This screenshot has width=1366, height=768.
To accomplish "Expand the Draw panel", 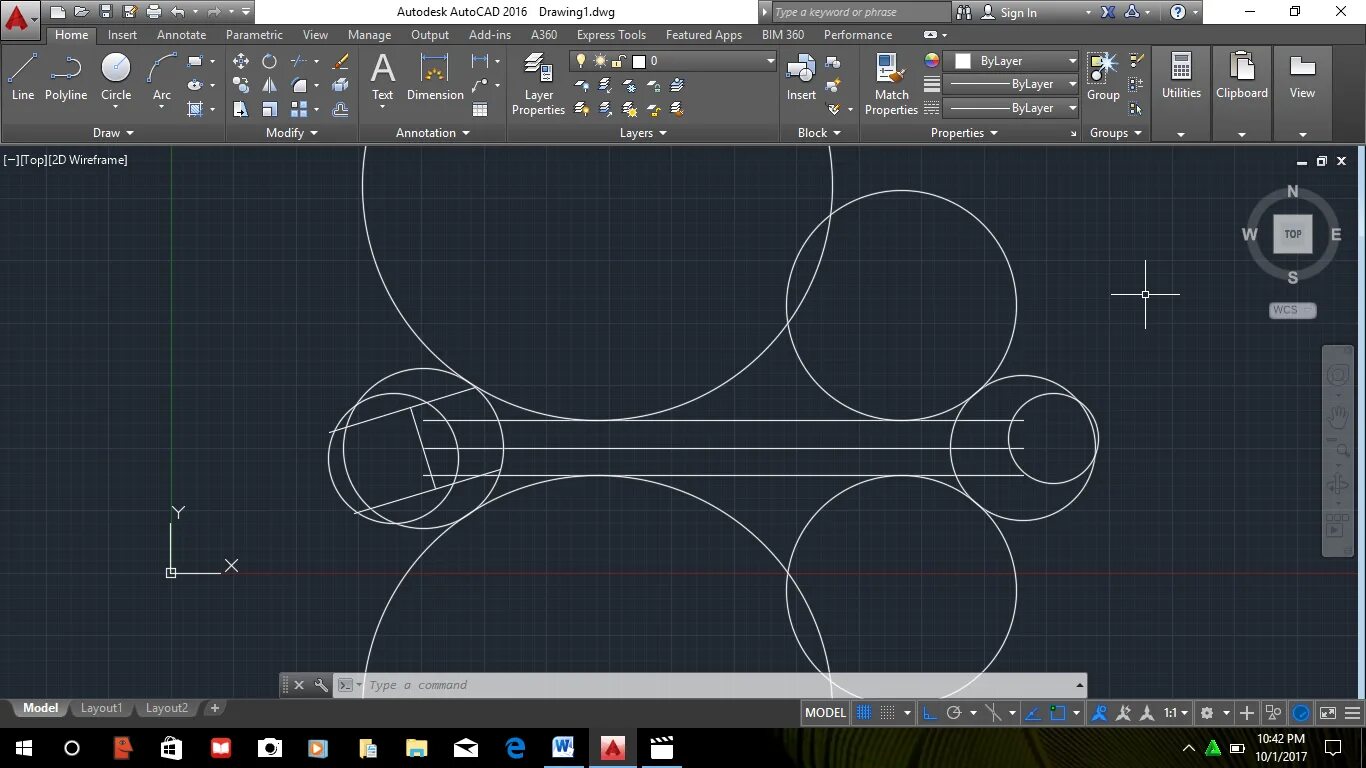I will (113, 133).
